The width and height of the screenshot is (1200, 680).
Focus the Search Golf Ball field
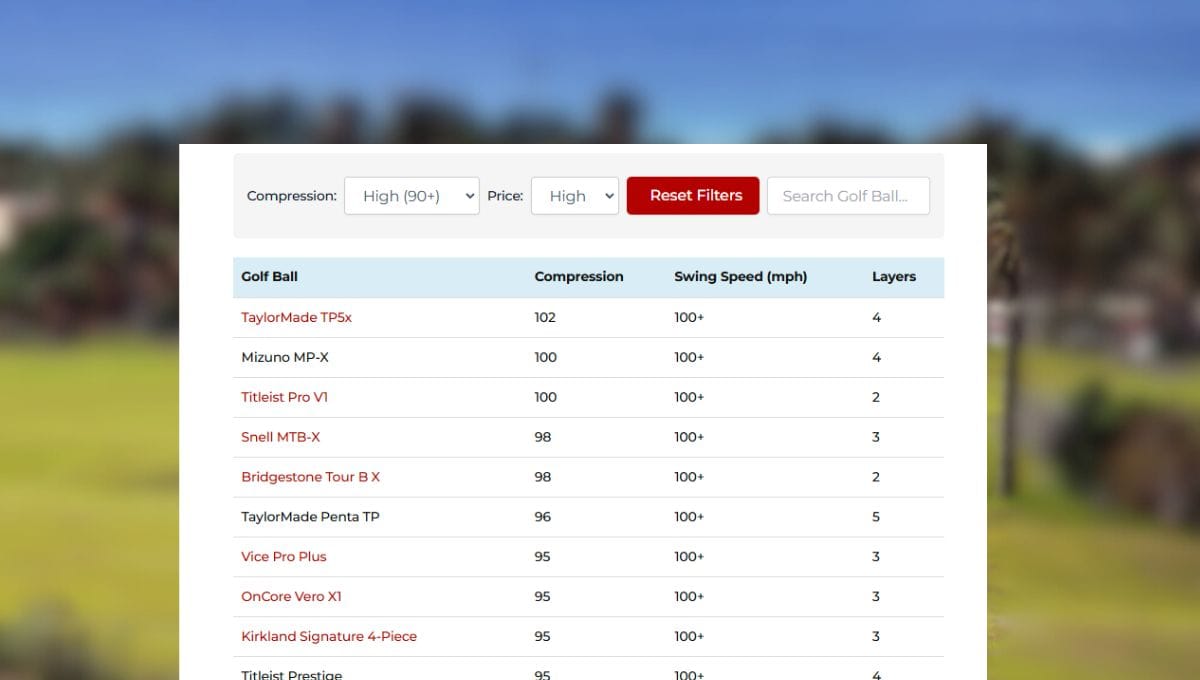pyautogui.click(x=847, y=196)
